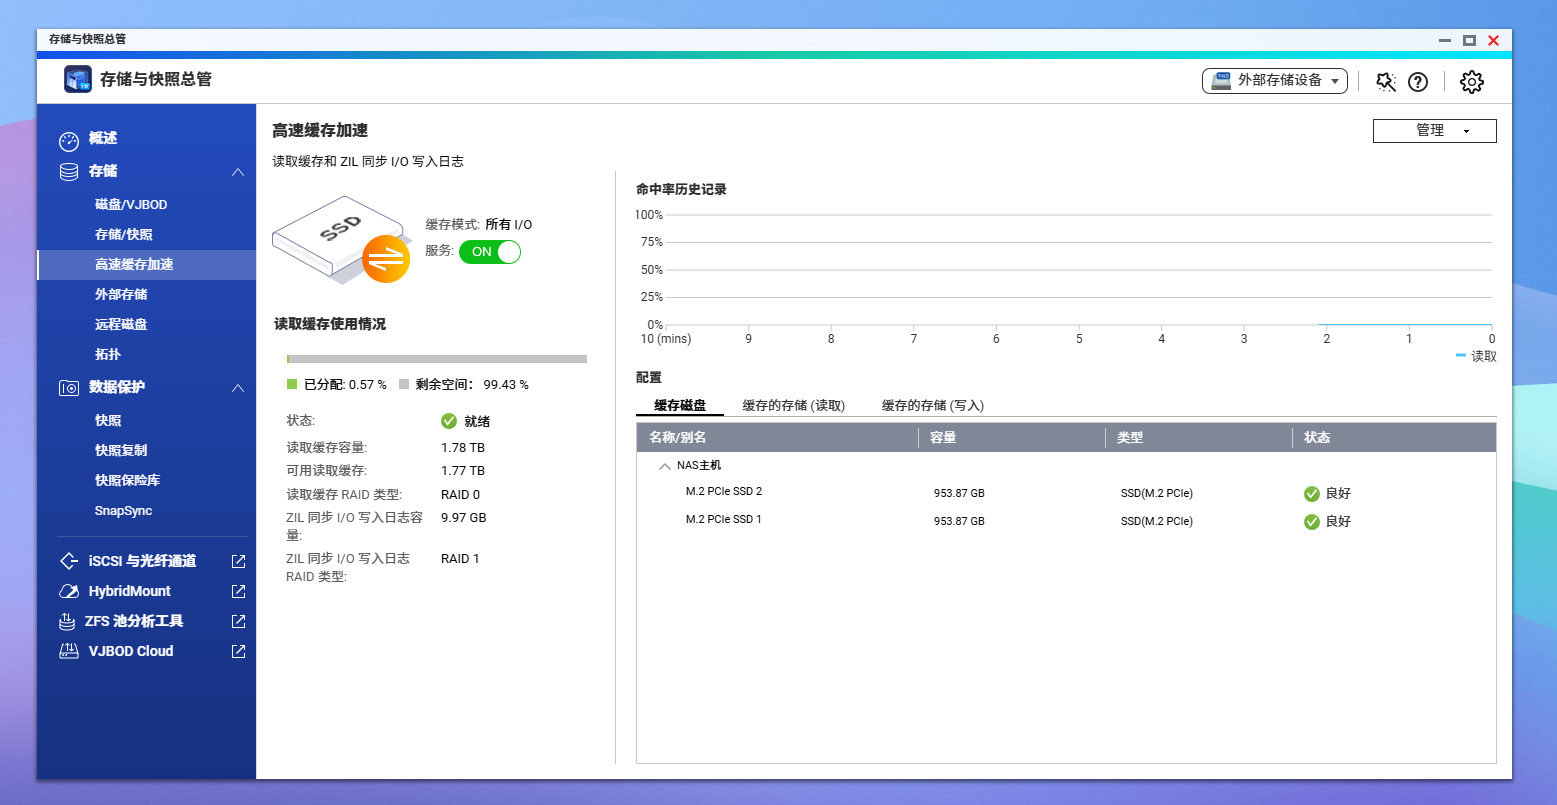1557x805 pixels.
Task: Collapse the 存储 sidebar section
Action: (x=238, y=172)
